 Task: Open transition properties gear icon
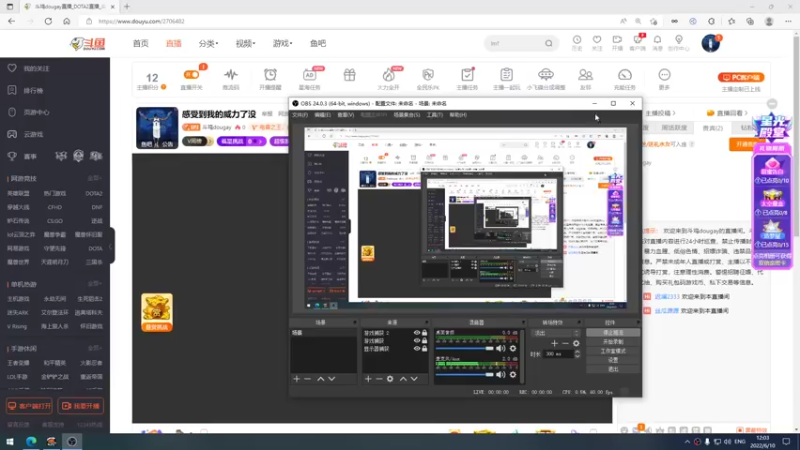[576, 343]
